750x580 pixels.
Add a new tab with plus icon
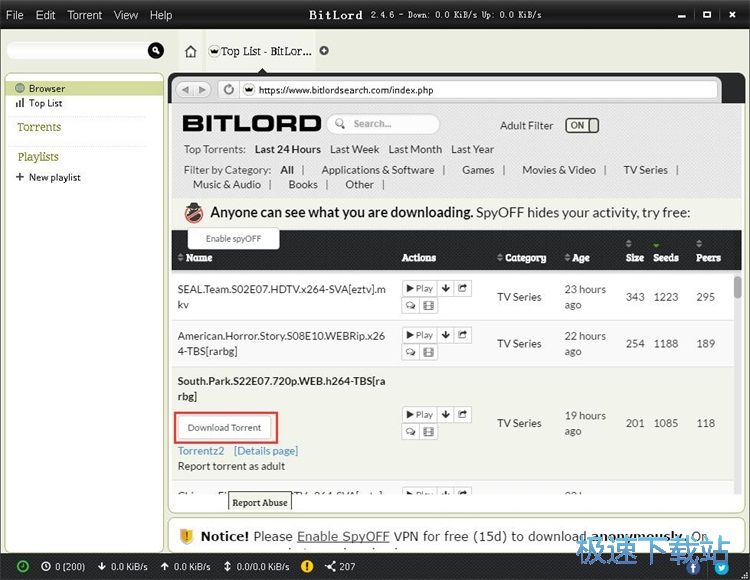point(324,51)
